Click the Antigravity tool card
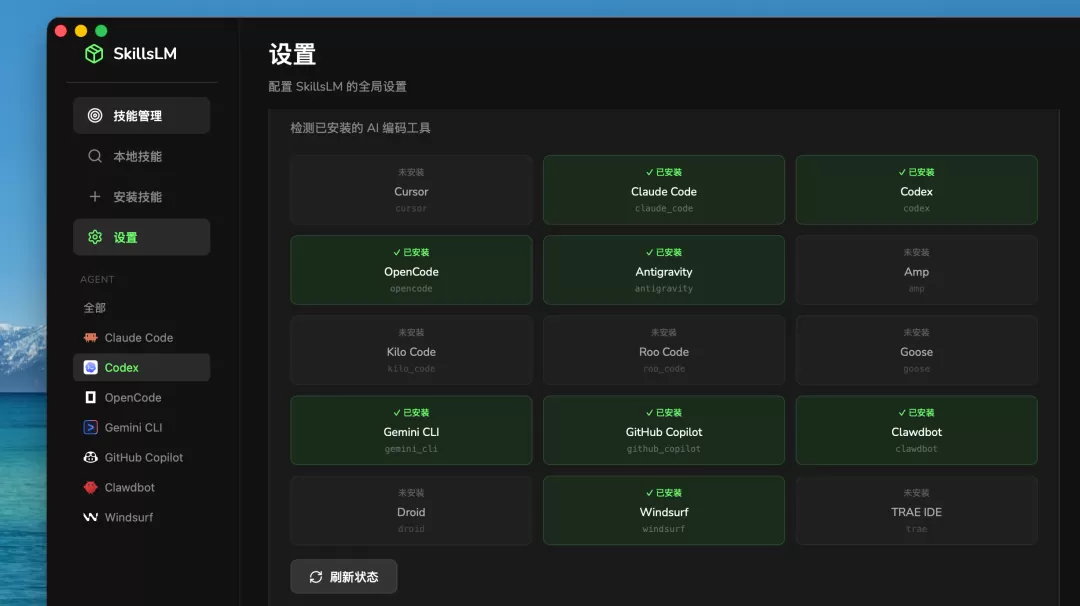The width and height of the screenshot is (1080, 606). click(x=664, y=270)
